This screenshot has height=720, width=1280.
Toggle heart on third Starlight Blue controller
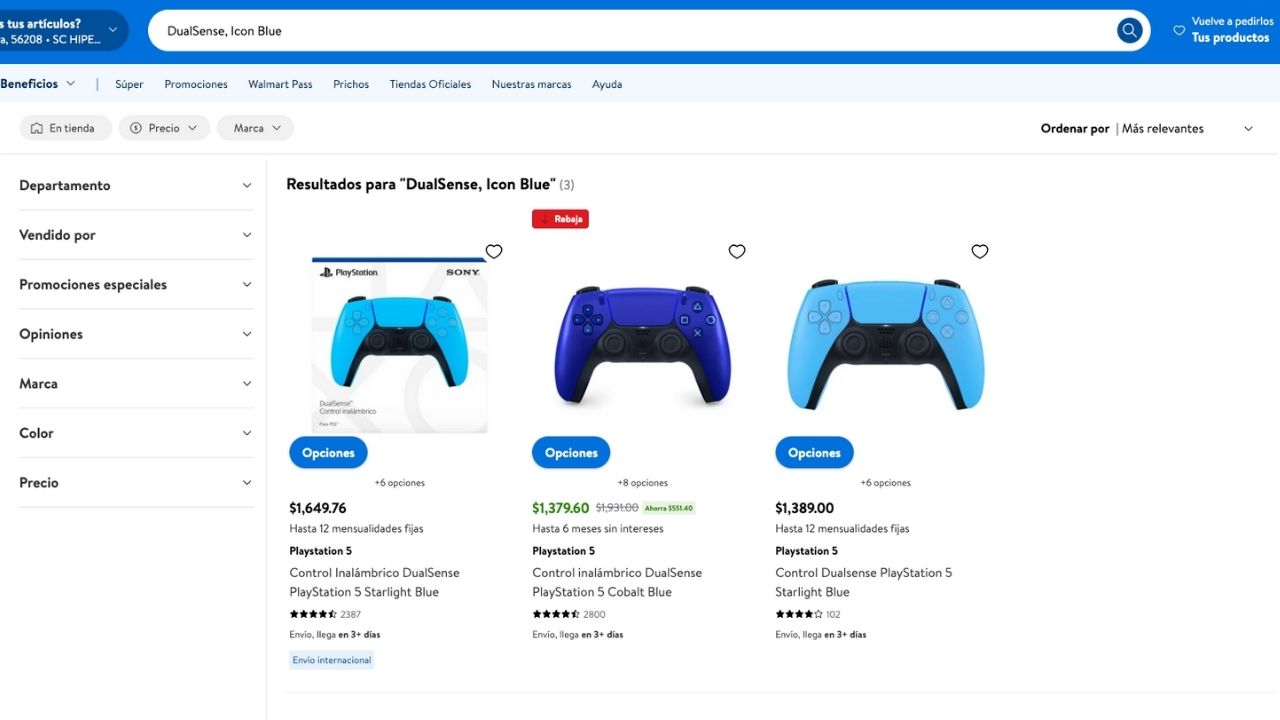(980, 251)
